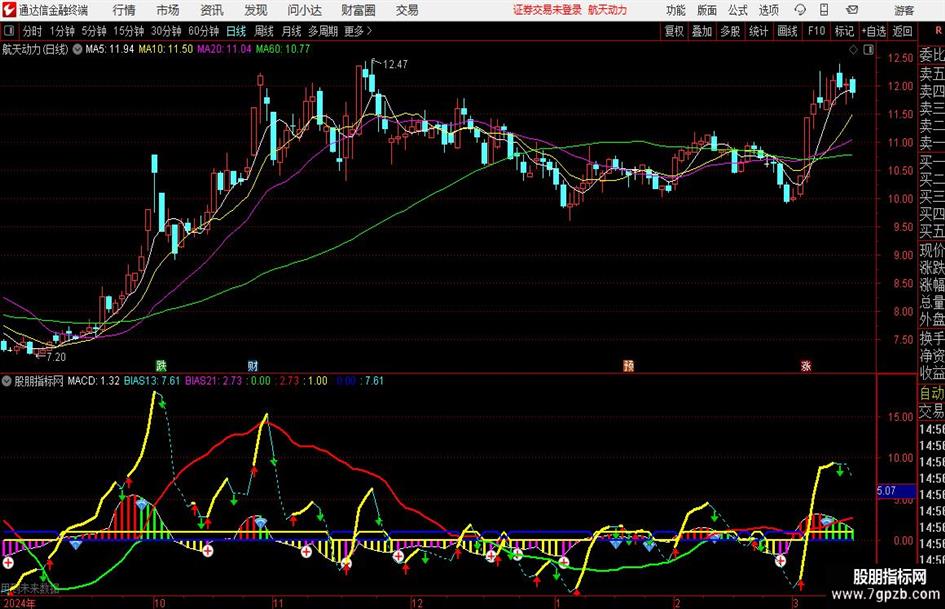Click the 证券交易未登录 login link
The image size is (945, 609).
tap(547, 10)
